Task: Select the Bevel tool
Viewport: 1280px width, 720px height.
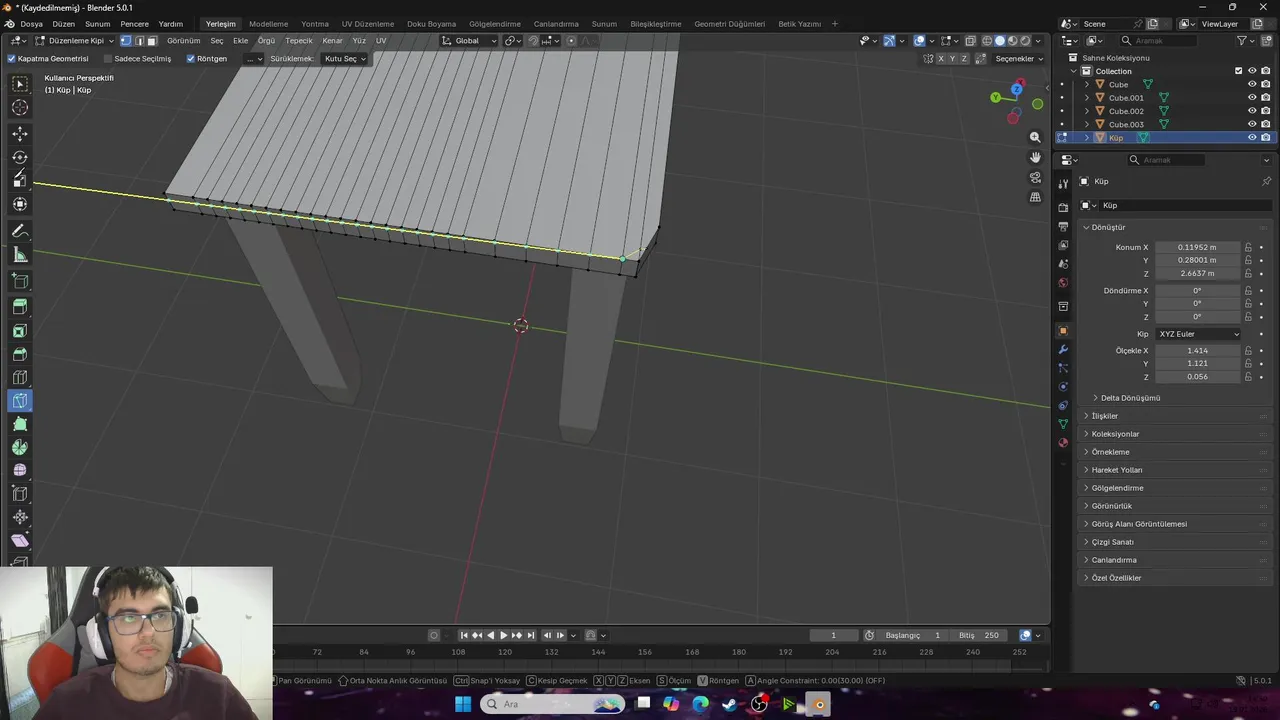Action: (x=20, y=354)
